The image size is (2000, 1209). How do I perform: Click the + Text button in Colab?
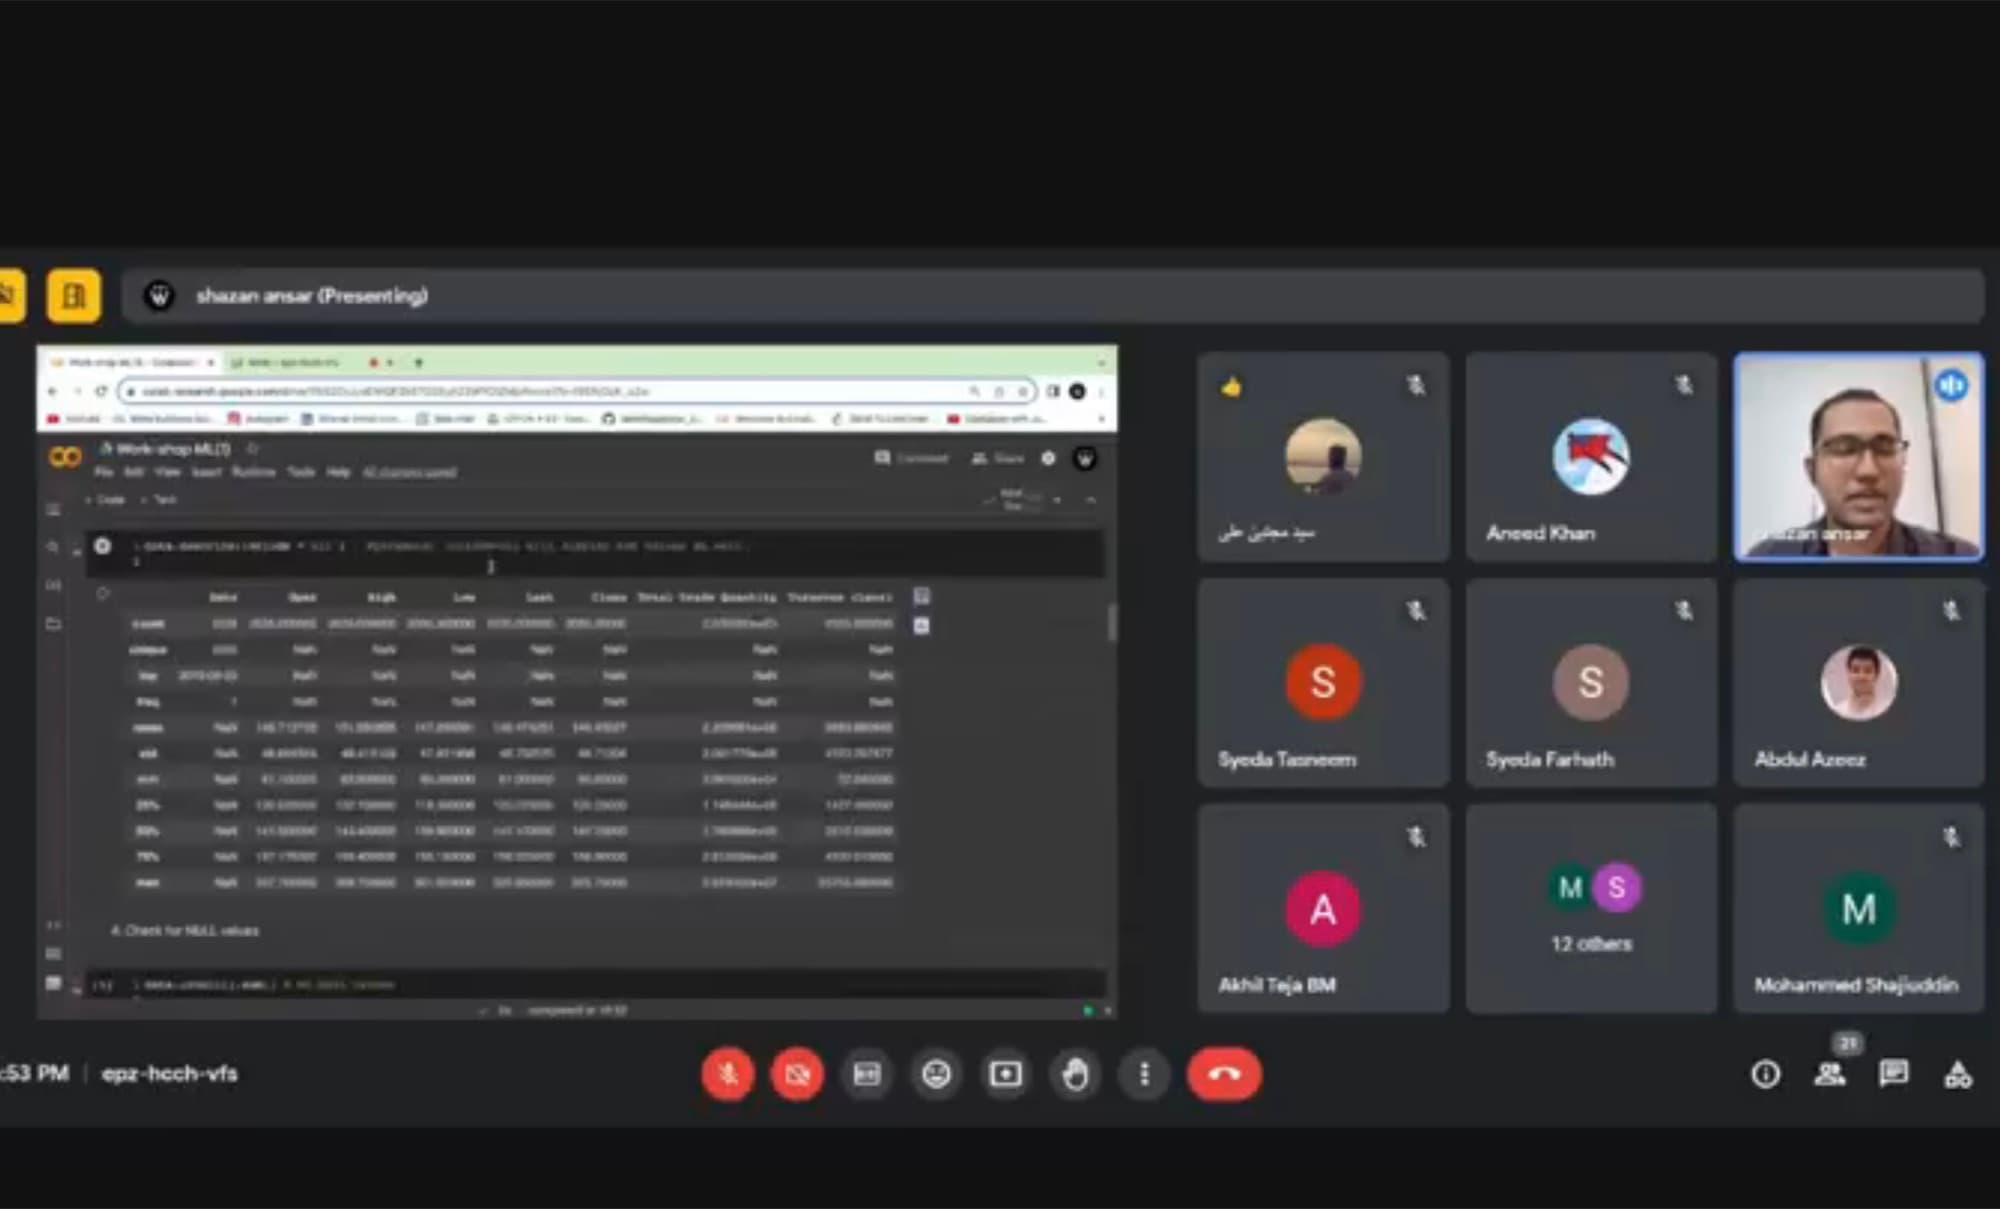(159, 499)
